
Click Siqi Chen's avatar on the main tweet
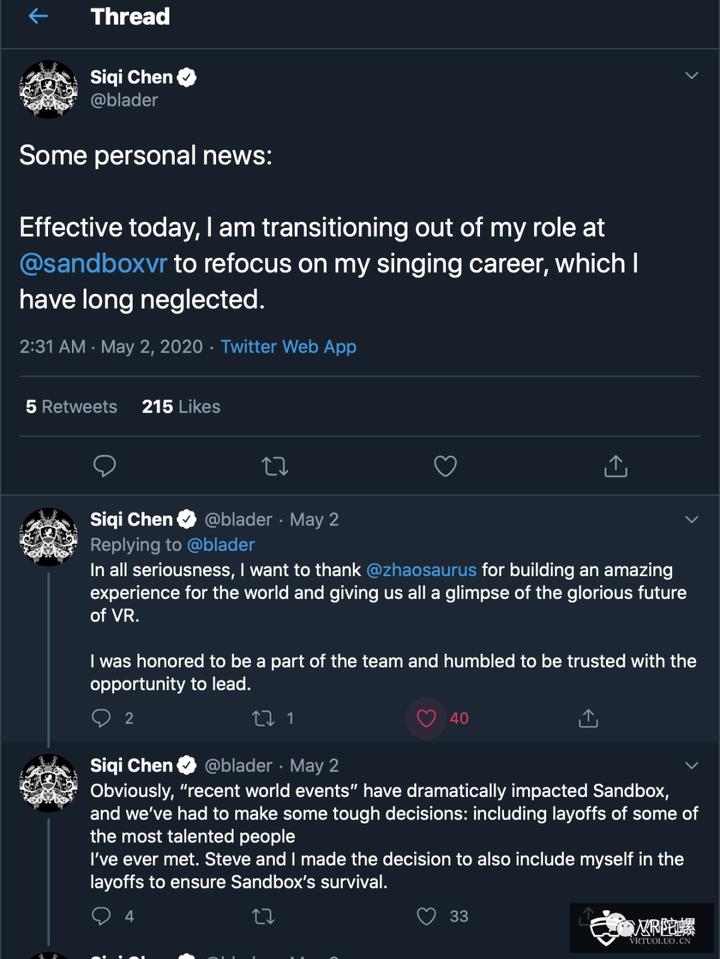tap(49, 90)
